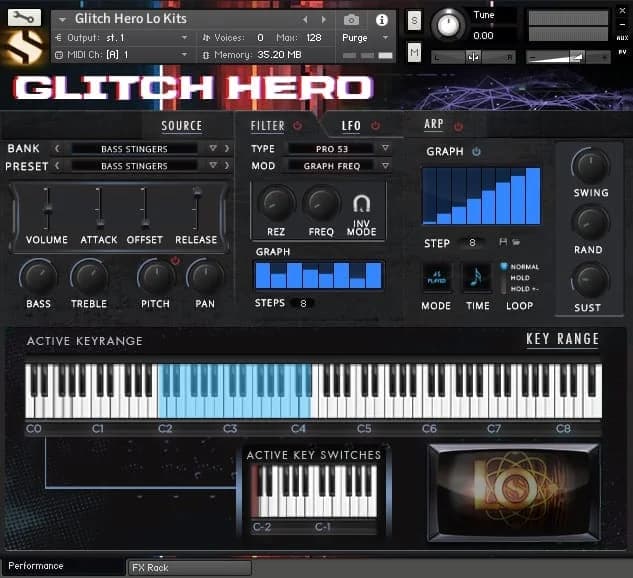Click the output volume slider

pos(568,57)
